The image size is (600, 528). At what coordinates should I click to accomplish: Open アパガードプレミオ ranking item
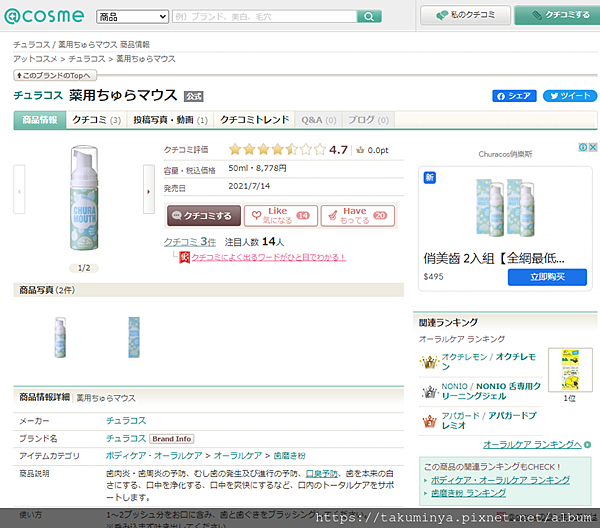489,420
